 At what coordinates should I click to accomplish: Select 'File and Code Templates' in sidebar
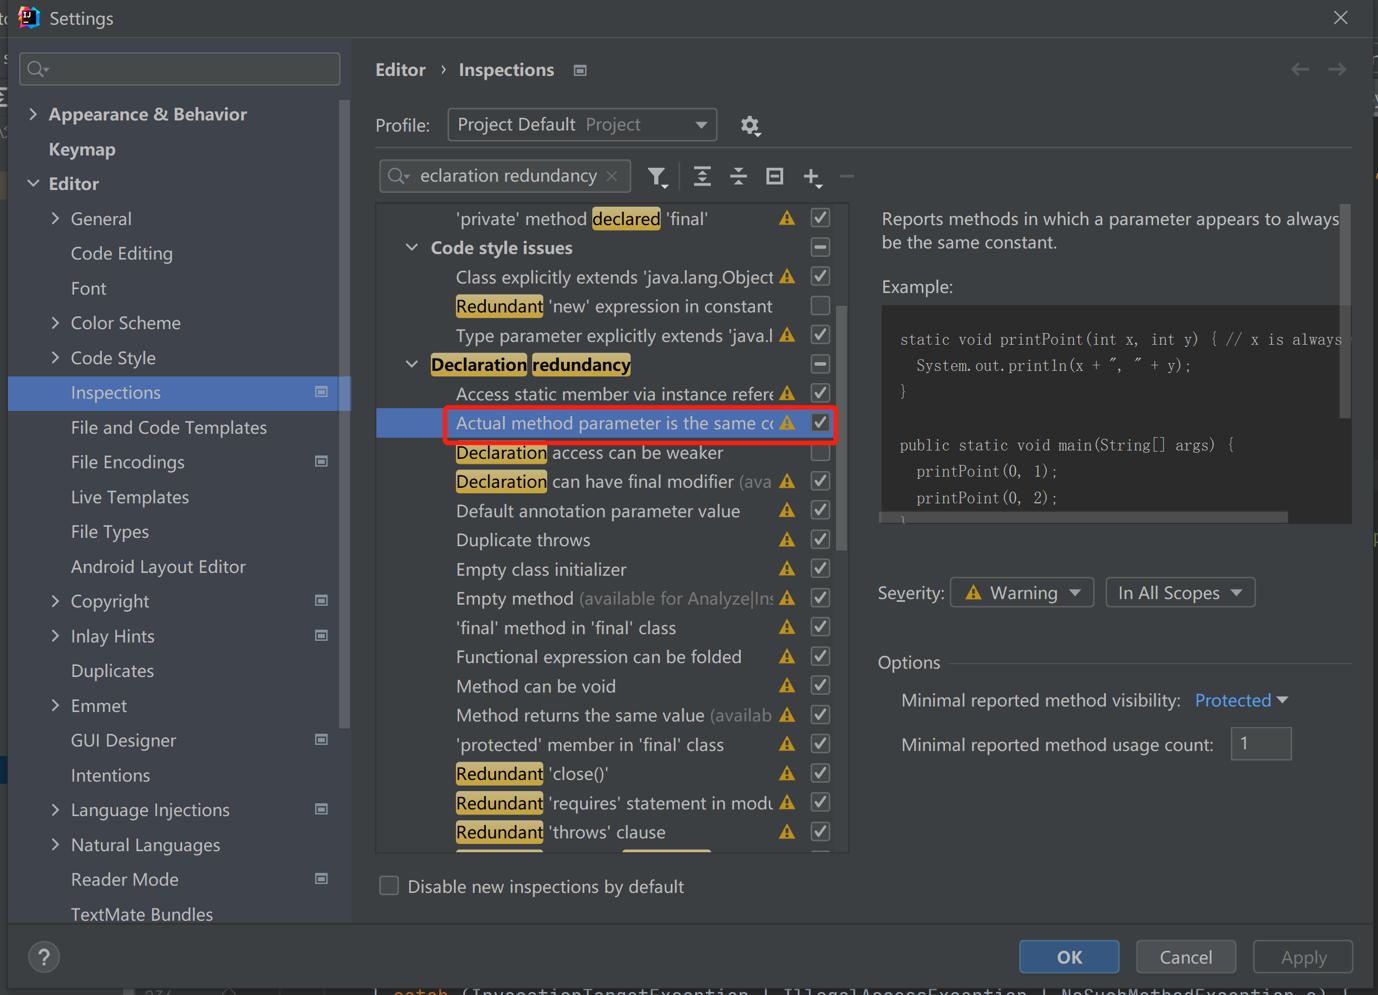168,427
